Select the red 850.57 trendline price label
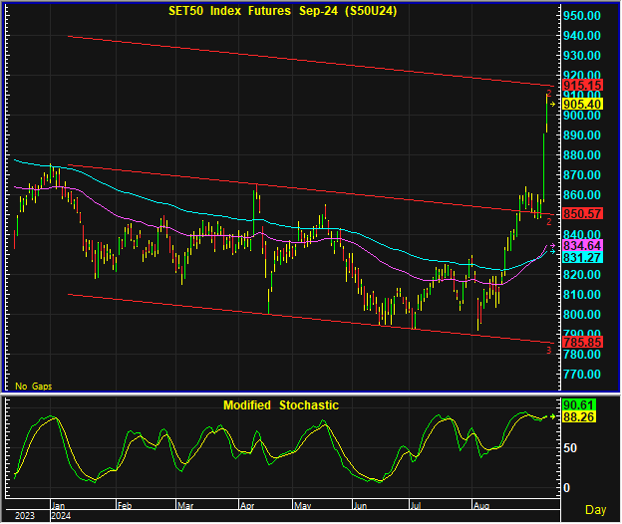The image size is (622, 524). (582, 213)
